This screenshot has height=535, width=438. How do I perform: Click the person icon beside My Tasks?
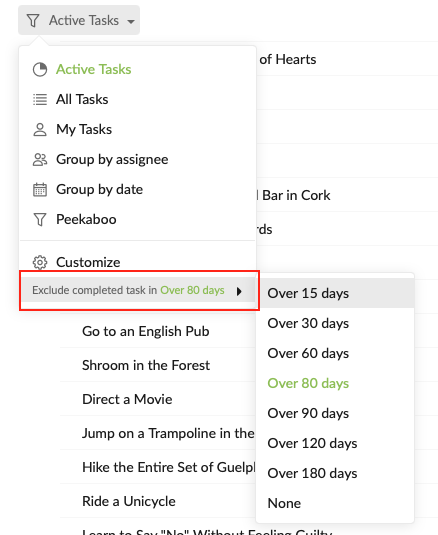(x=40, y=130)
